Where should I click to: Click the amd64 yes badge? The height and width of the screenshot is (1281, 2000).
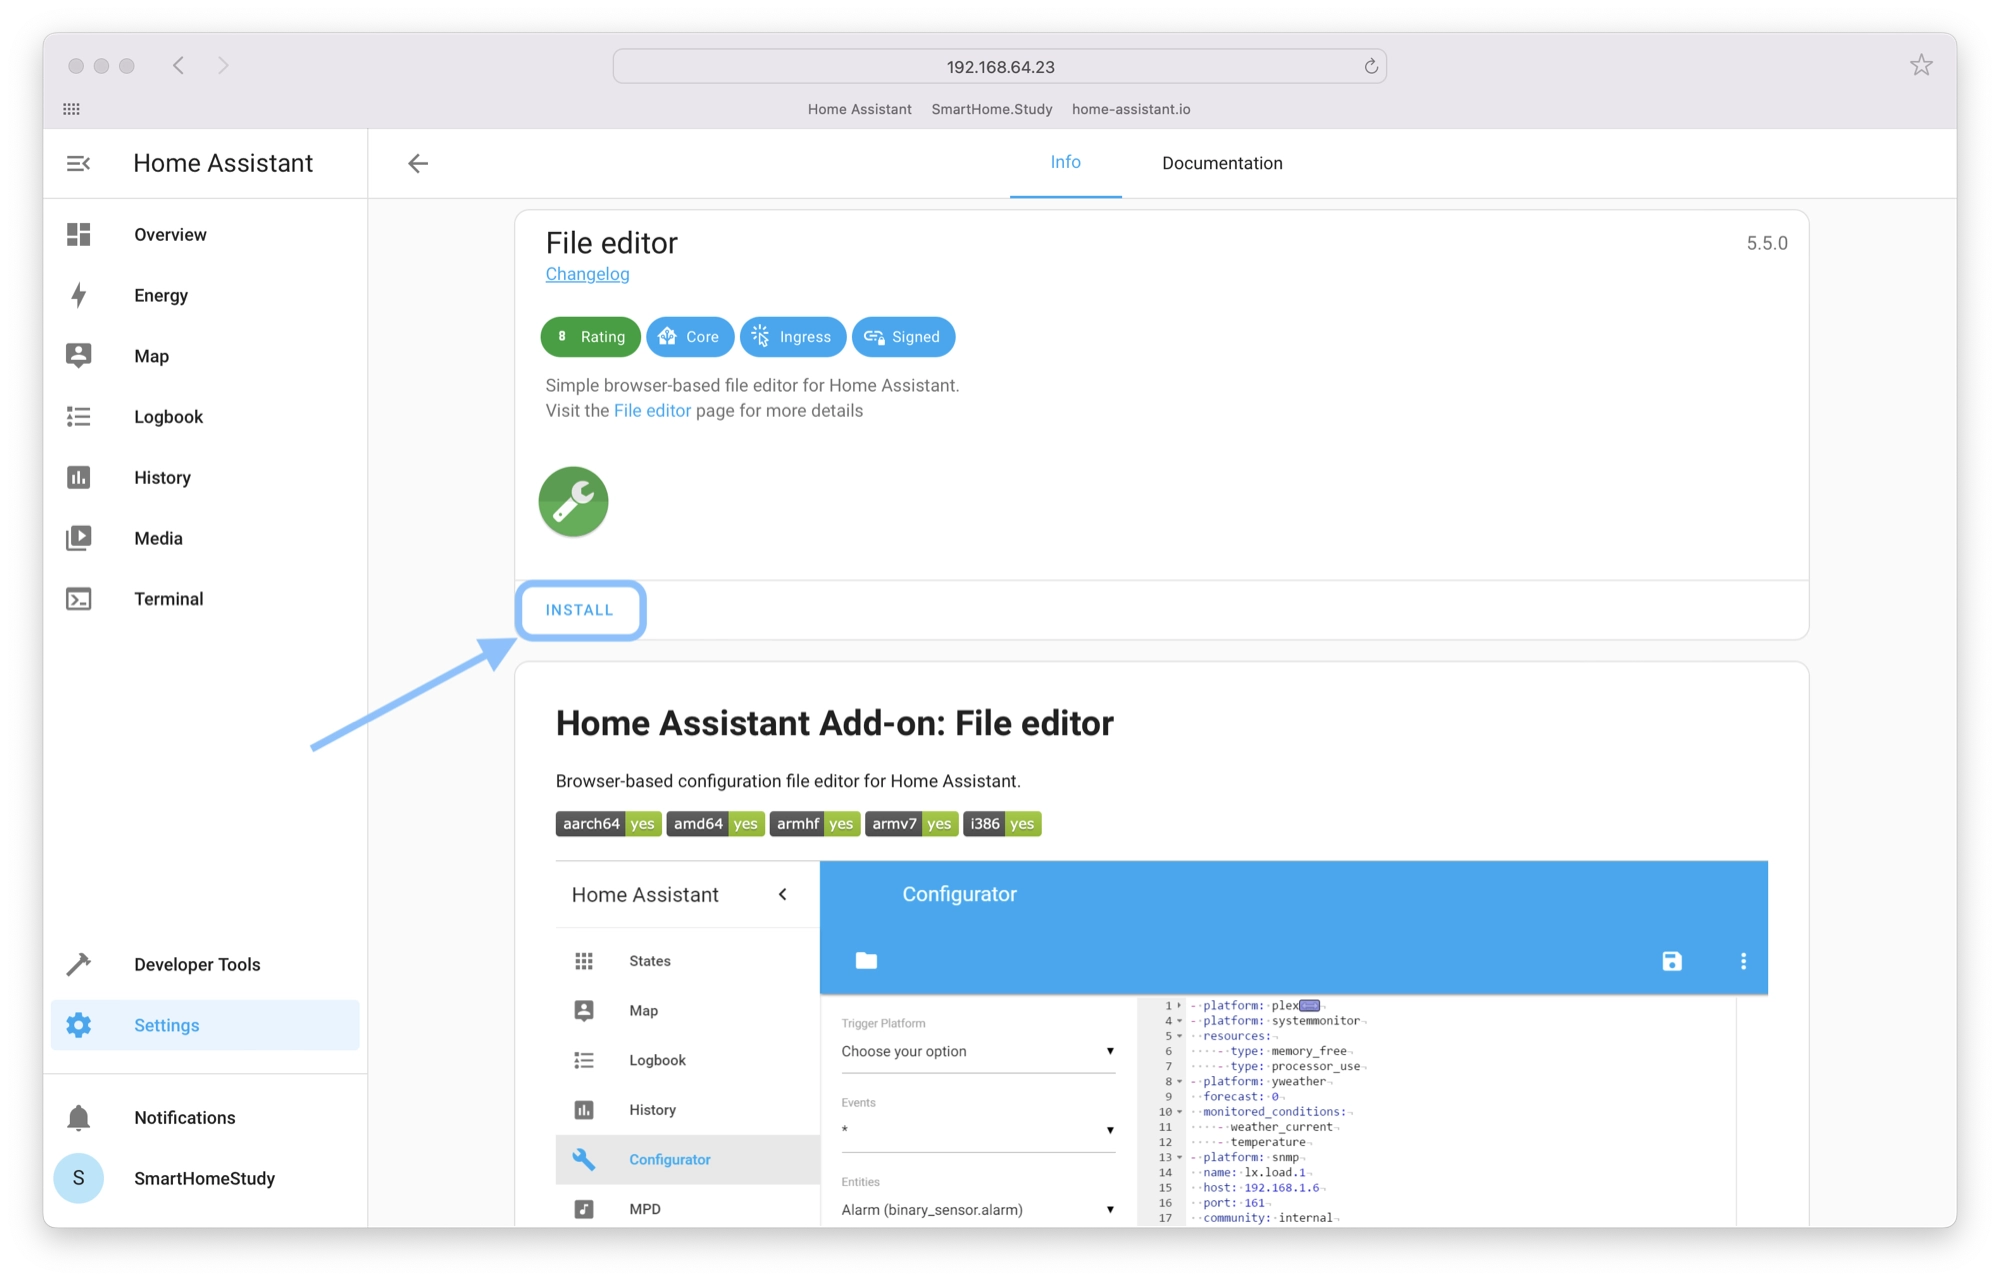coord(715,824)
